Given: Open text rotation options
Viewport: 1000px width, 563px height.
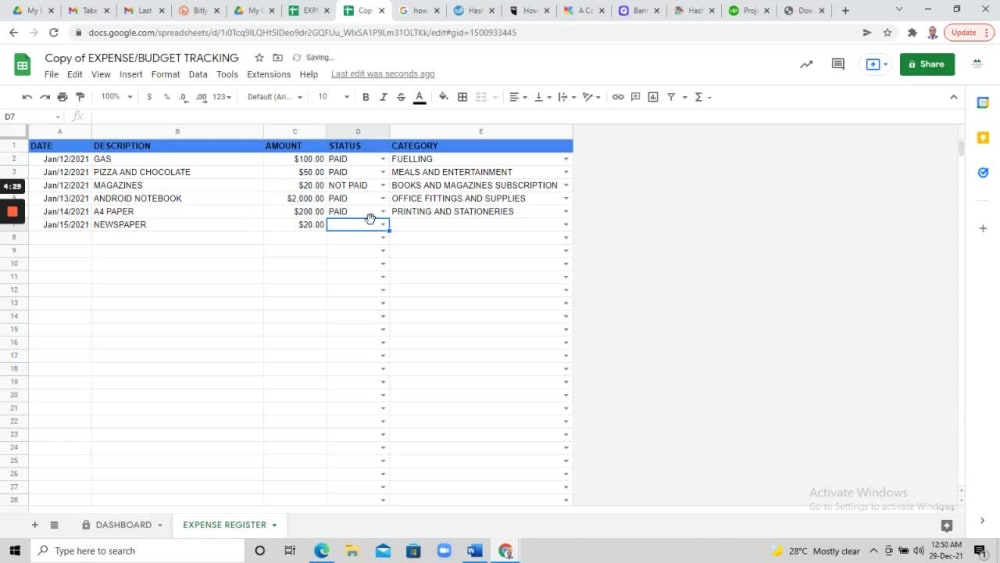Looking at the screenshot, I should pyautogui.click(x=591, y=97).
